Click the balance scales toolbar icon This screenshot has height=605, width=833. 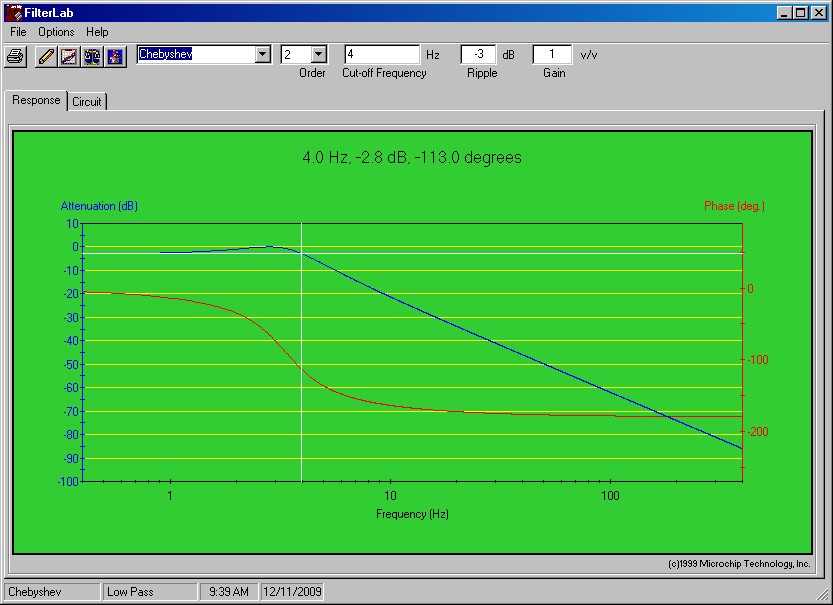click(92, 56)
